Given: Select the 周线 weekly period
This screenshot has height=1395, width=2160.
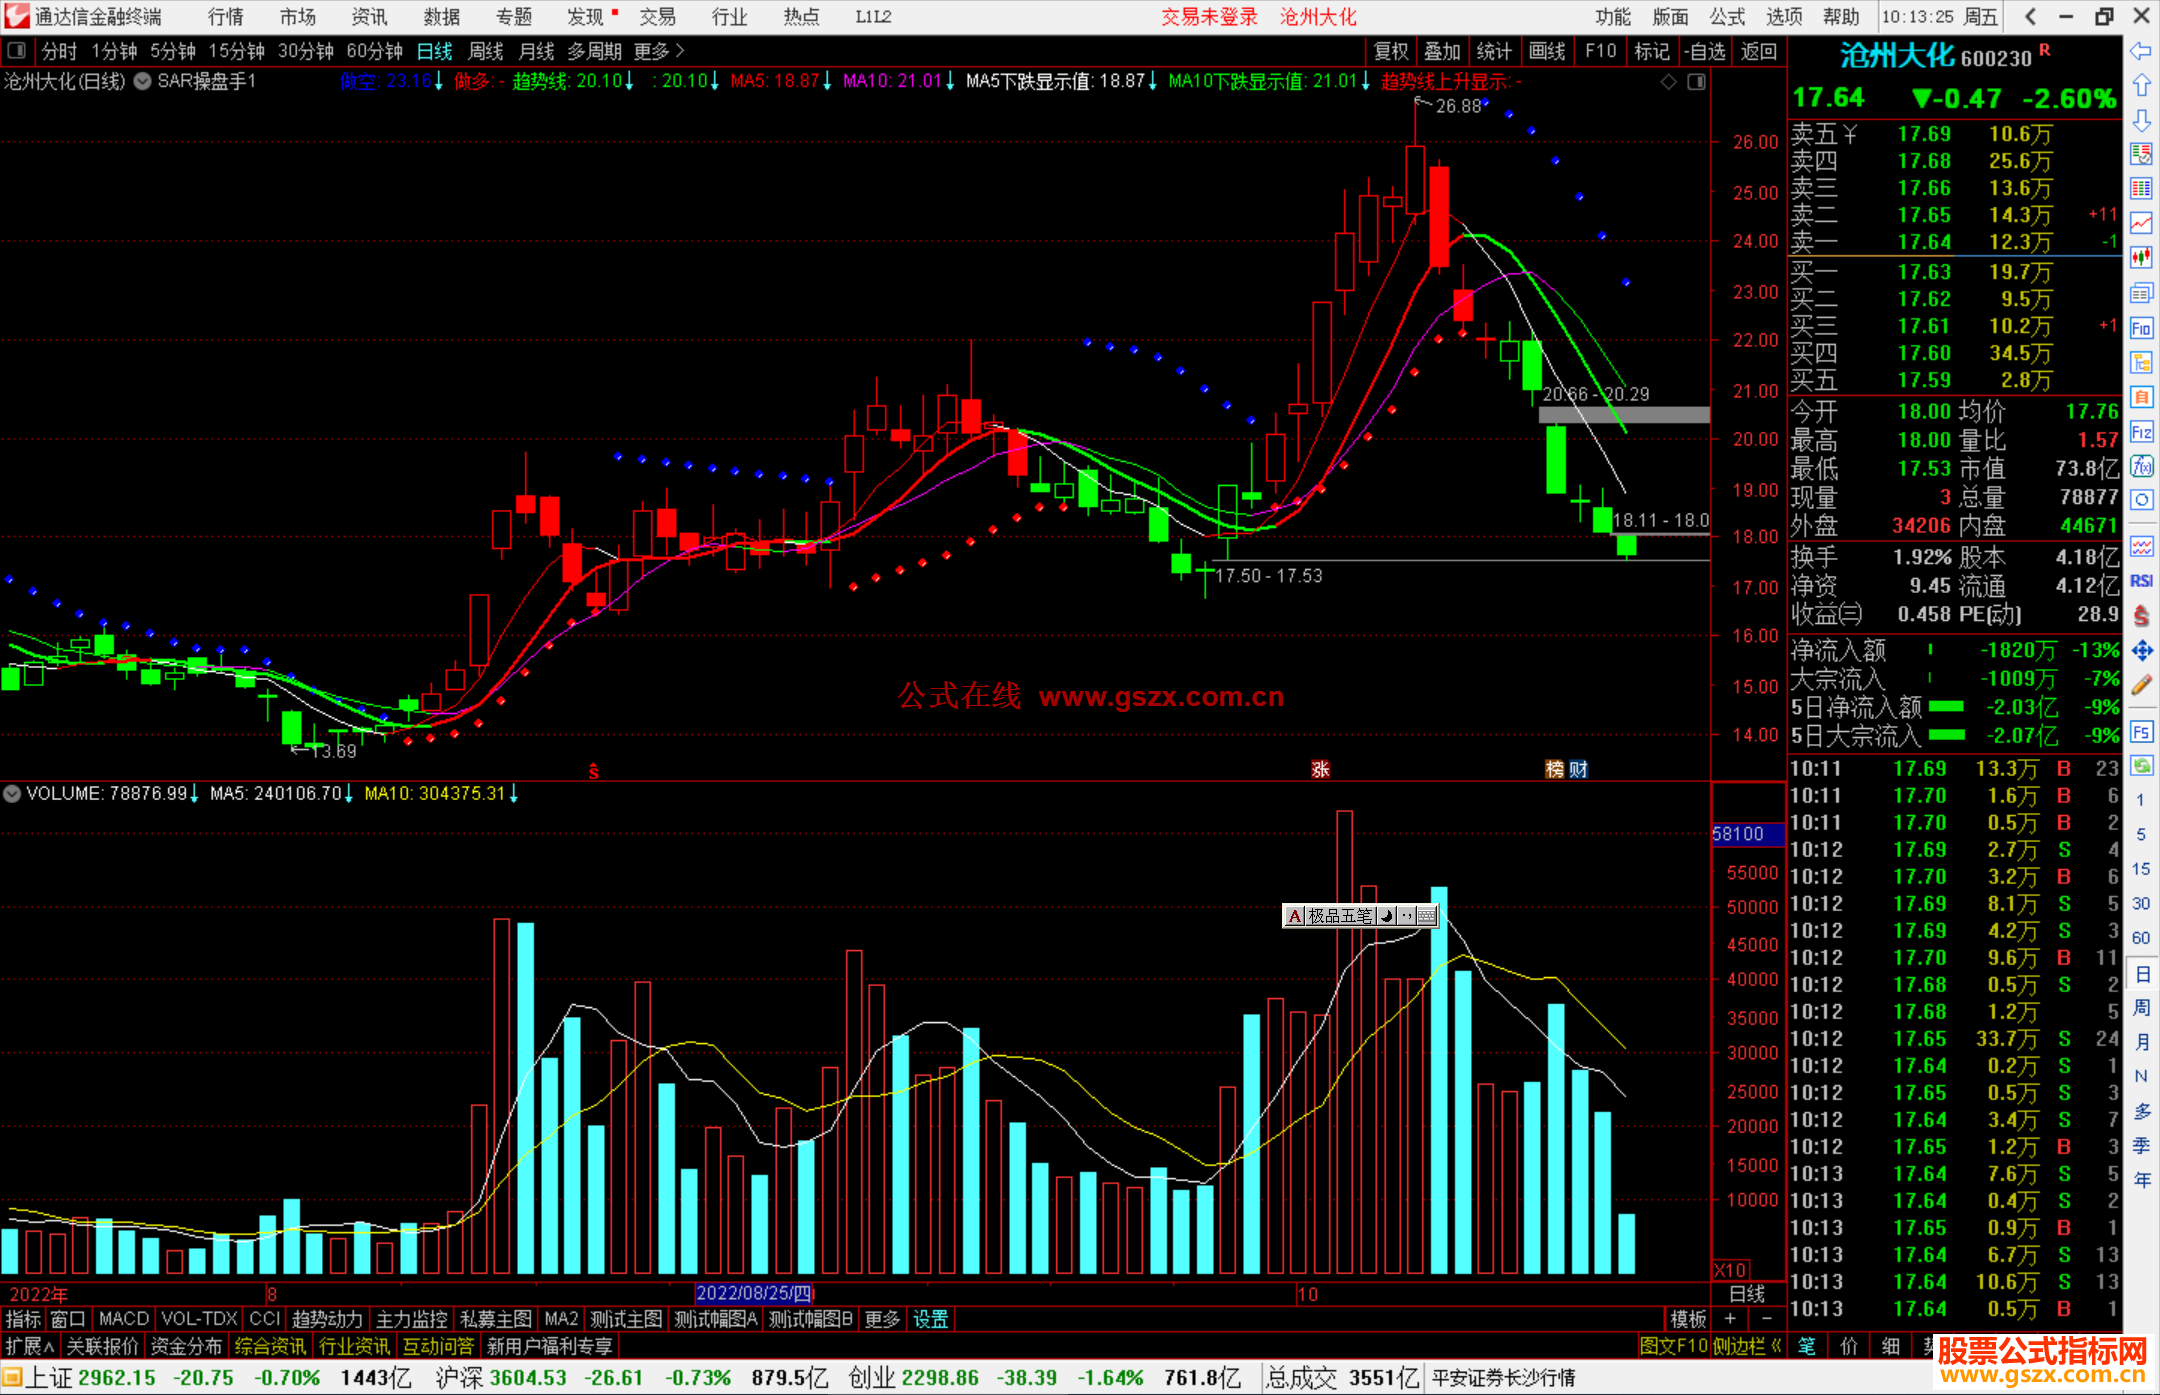Looking at the screenshot, I should point(486,51).
